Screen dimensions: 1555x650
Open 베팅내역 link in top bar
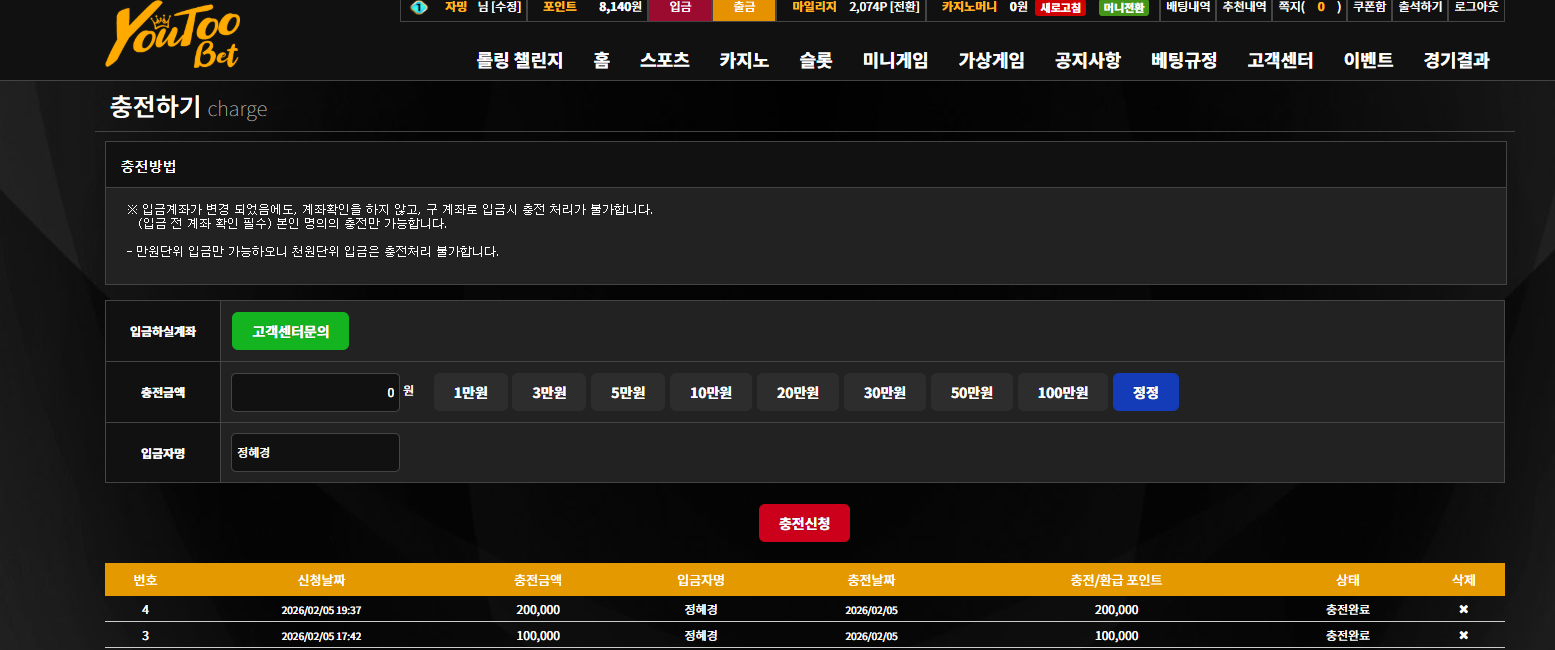(1188, 7)
